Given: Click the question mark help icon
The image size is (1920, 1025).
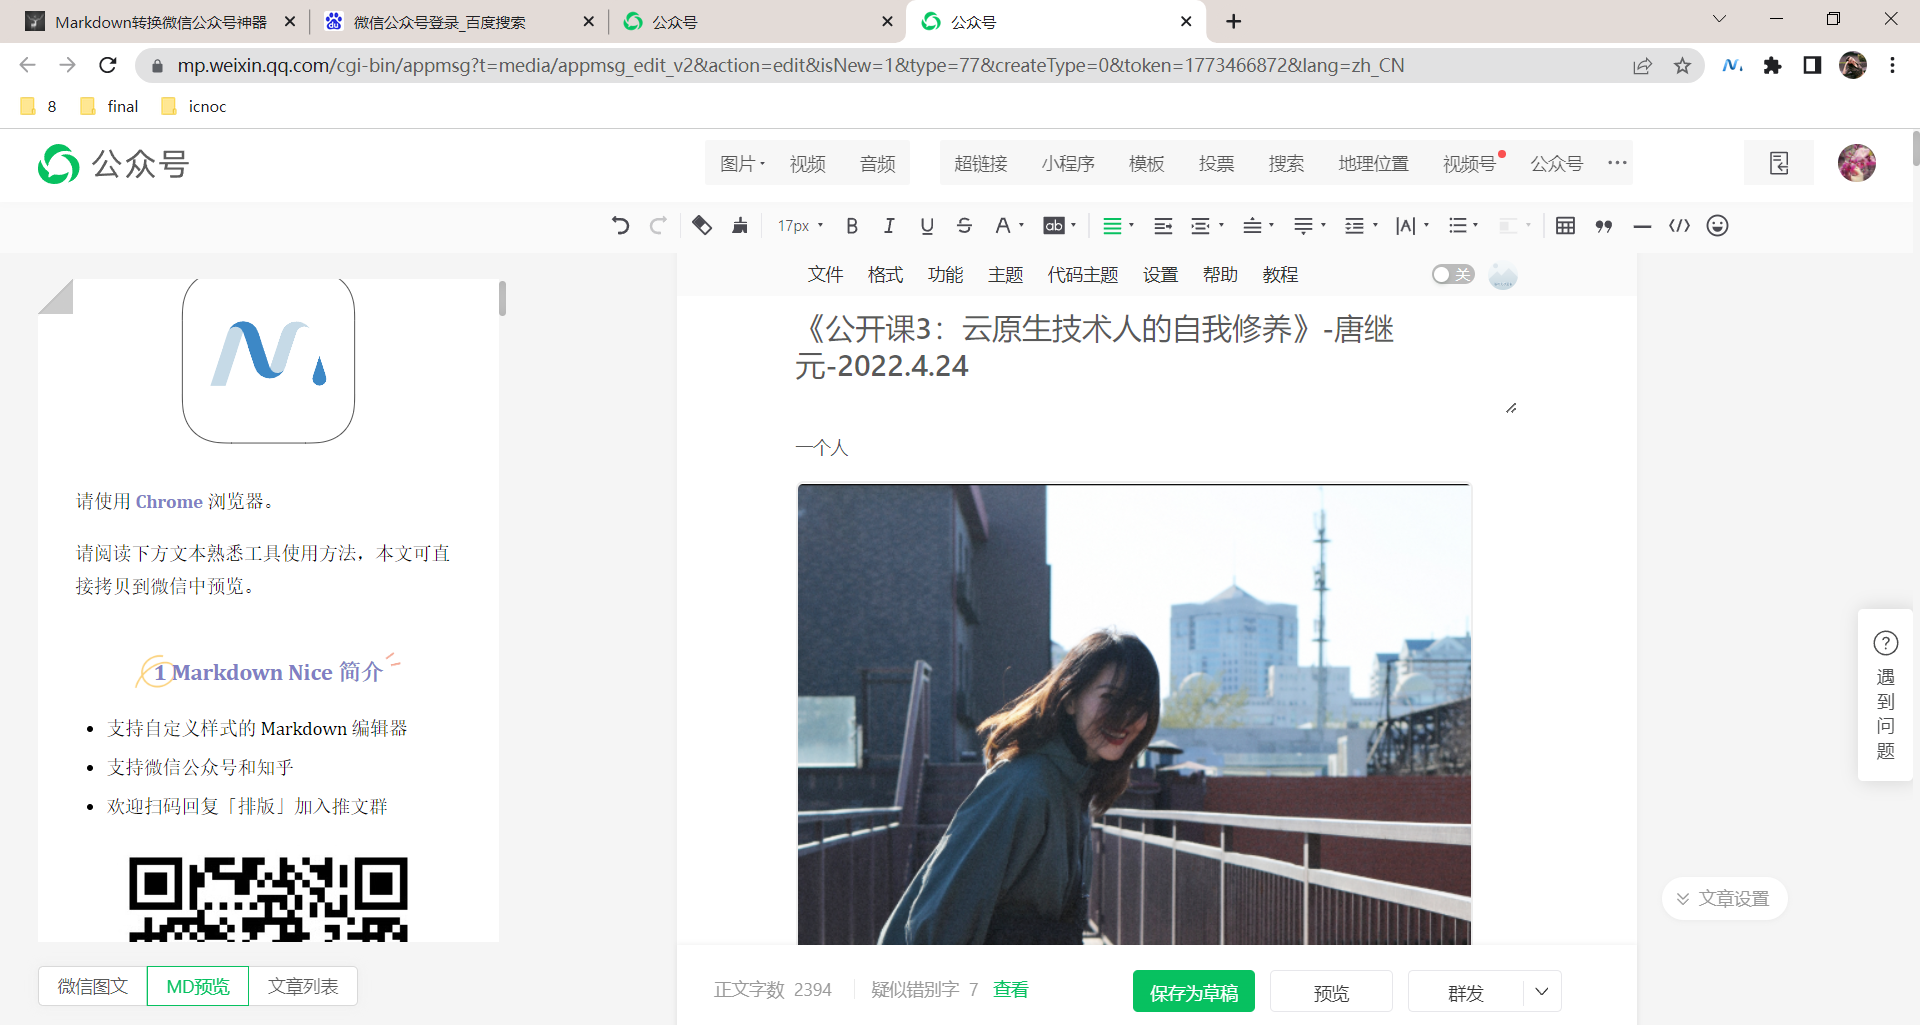Looking at the screenshot, I should pos(1886,643).
